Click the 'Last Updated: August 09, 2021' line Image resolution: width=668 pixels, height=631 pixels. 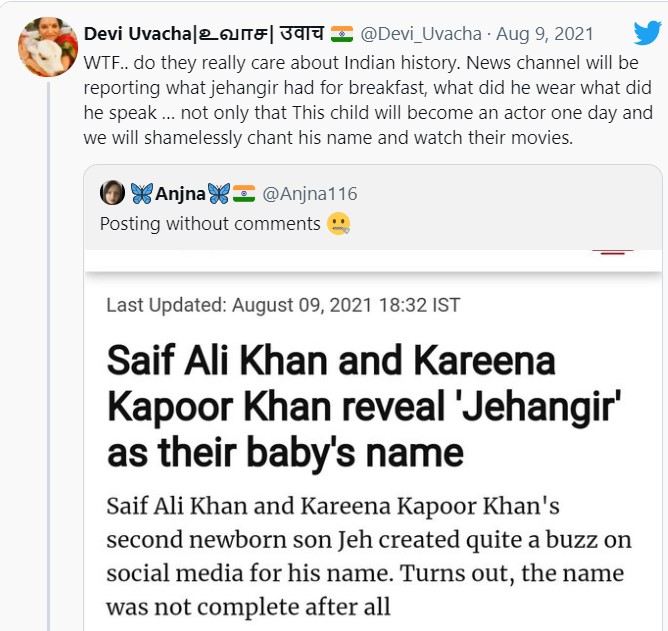[283, 304]
